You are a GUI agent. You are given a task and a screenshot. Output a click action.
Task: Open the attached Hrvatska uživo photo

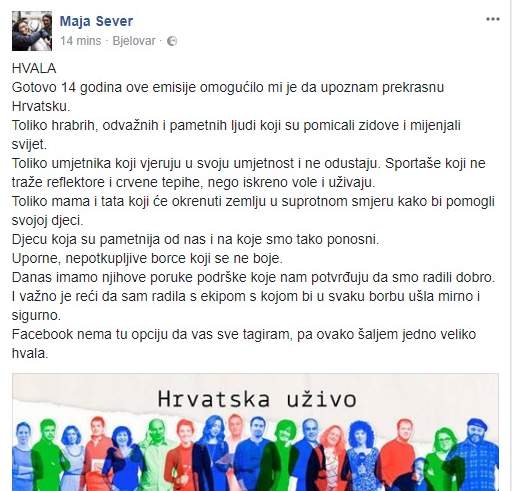click(x=255, y=432)
